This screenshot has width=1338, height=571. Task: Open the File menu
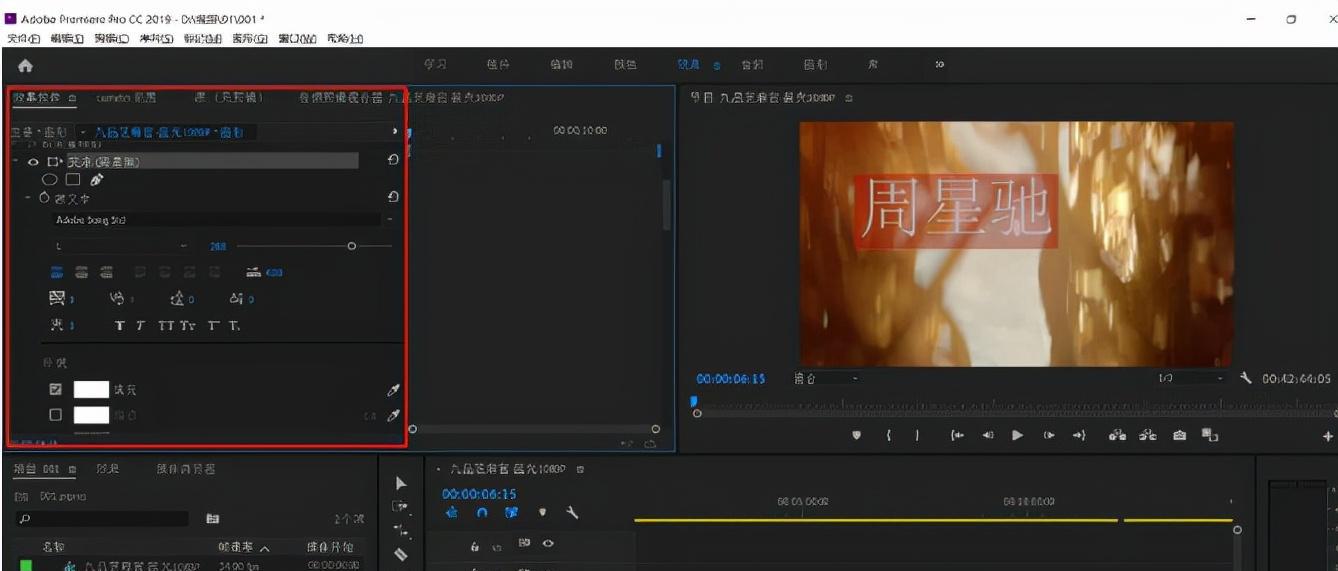coord(22,38)
